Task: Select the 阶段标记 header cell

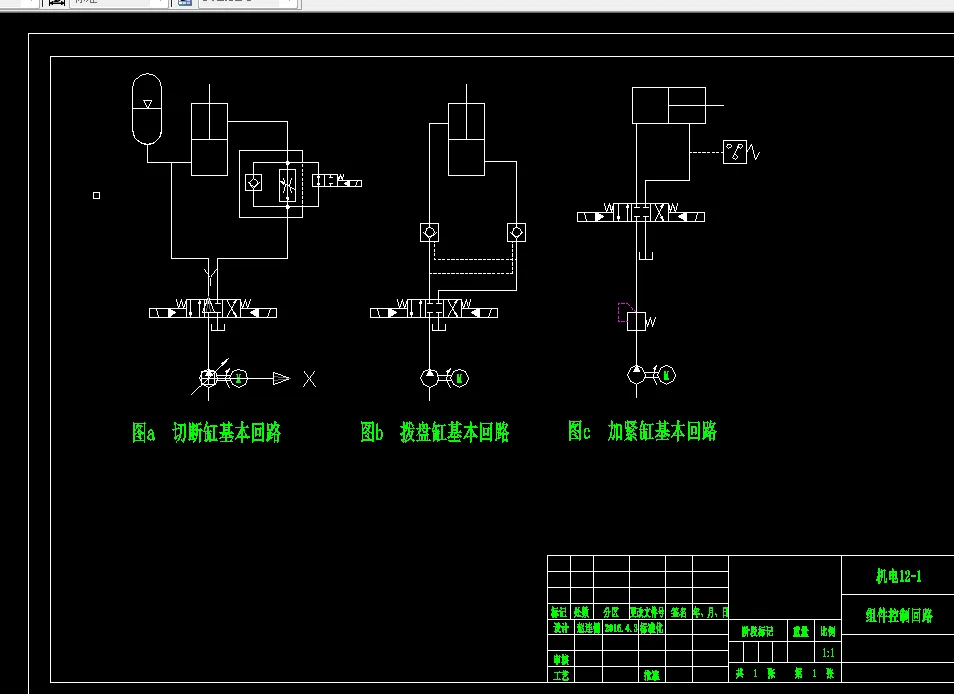Action: (757, 632)
